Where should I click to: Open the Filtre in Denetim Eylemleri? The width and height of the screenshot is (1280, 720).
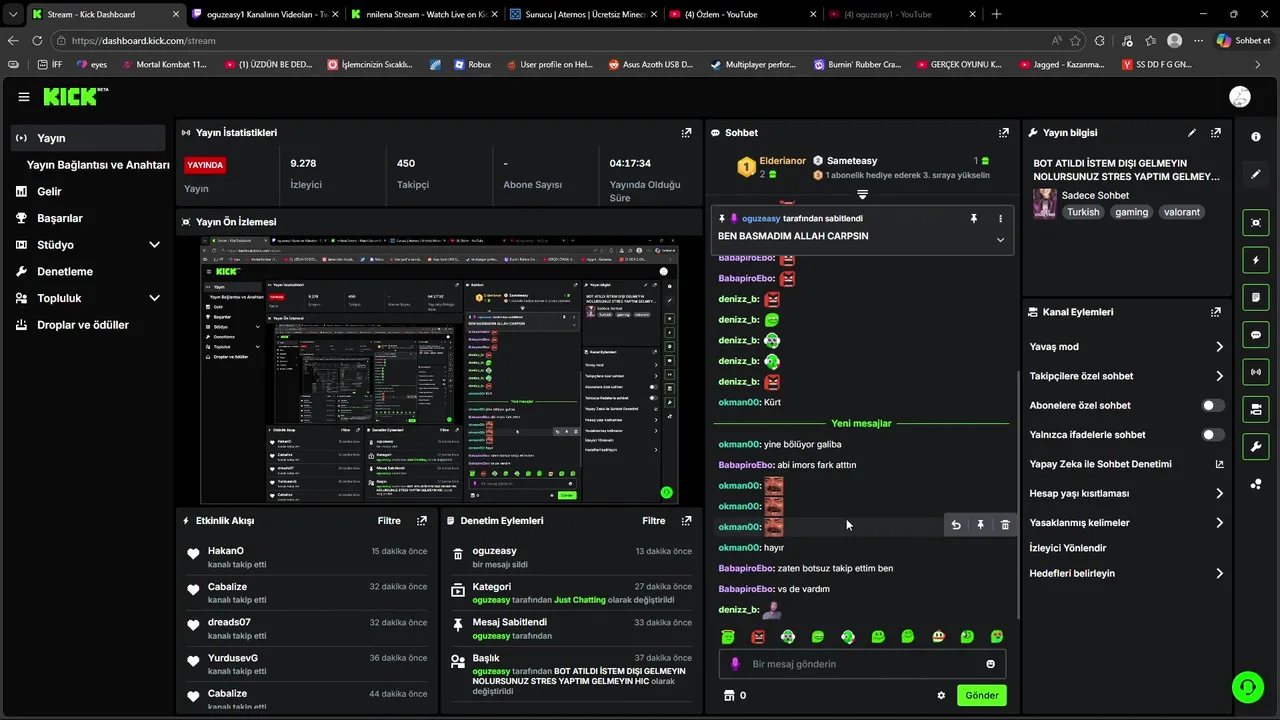click(654, 521)
